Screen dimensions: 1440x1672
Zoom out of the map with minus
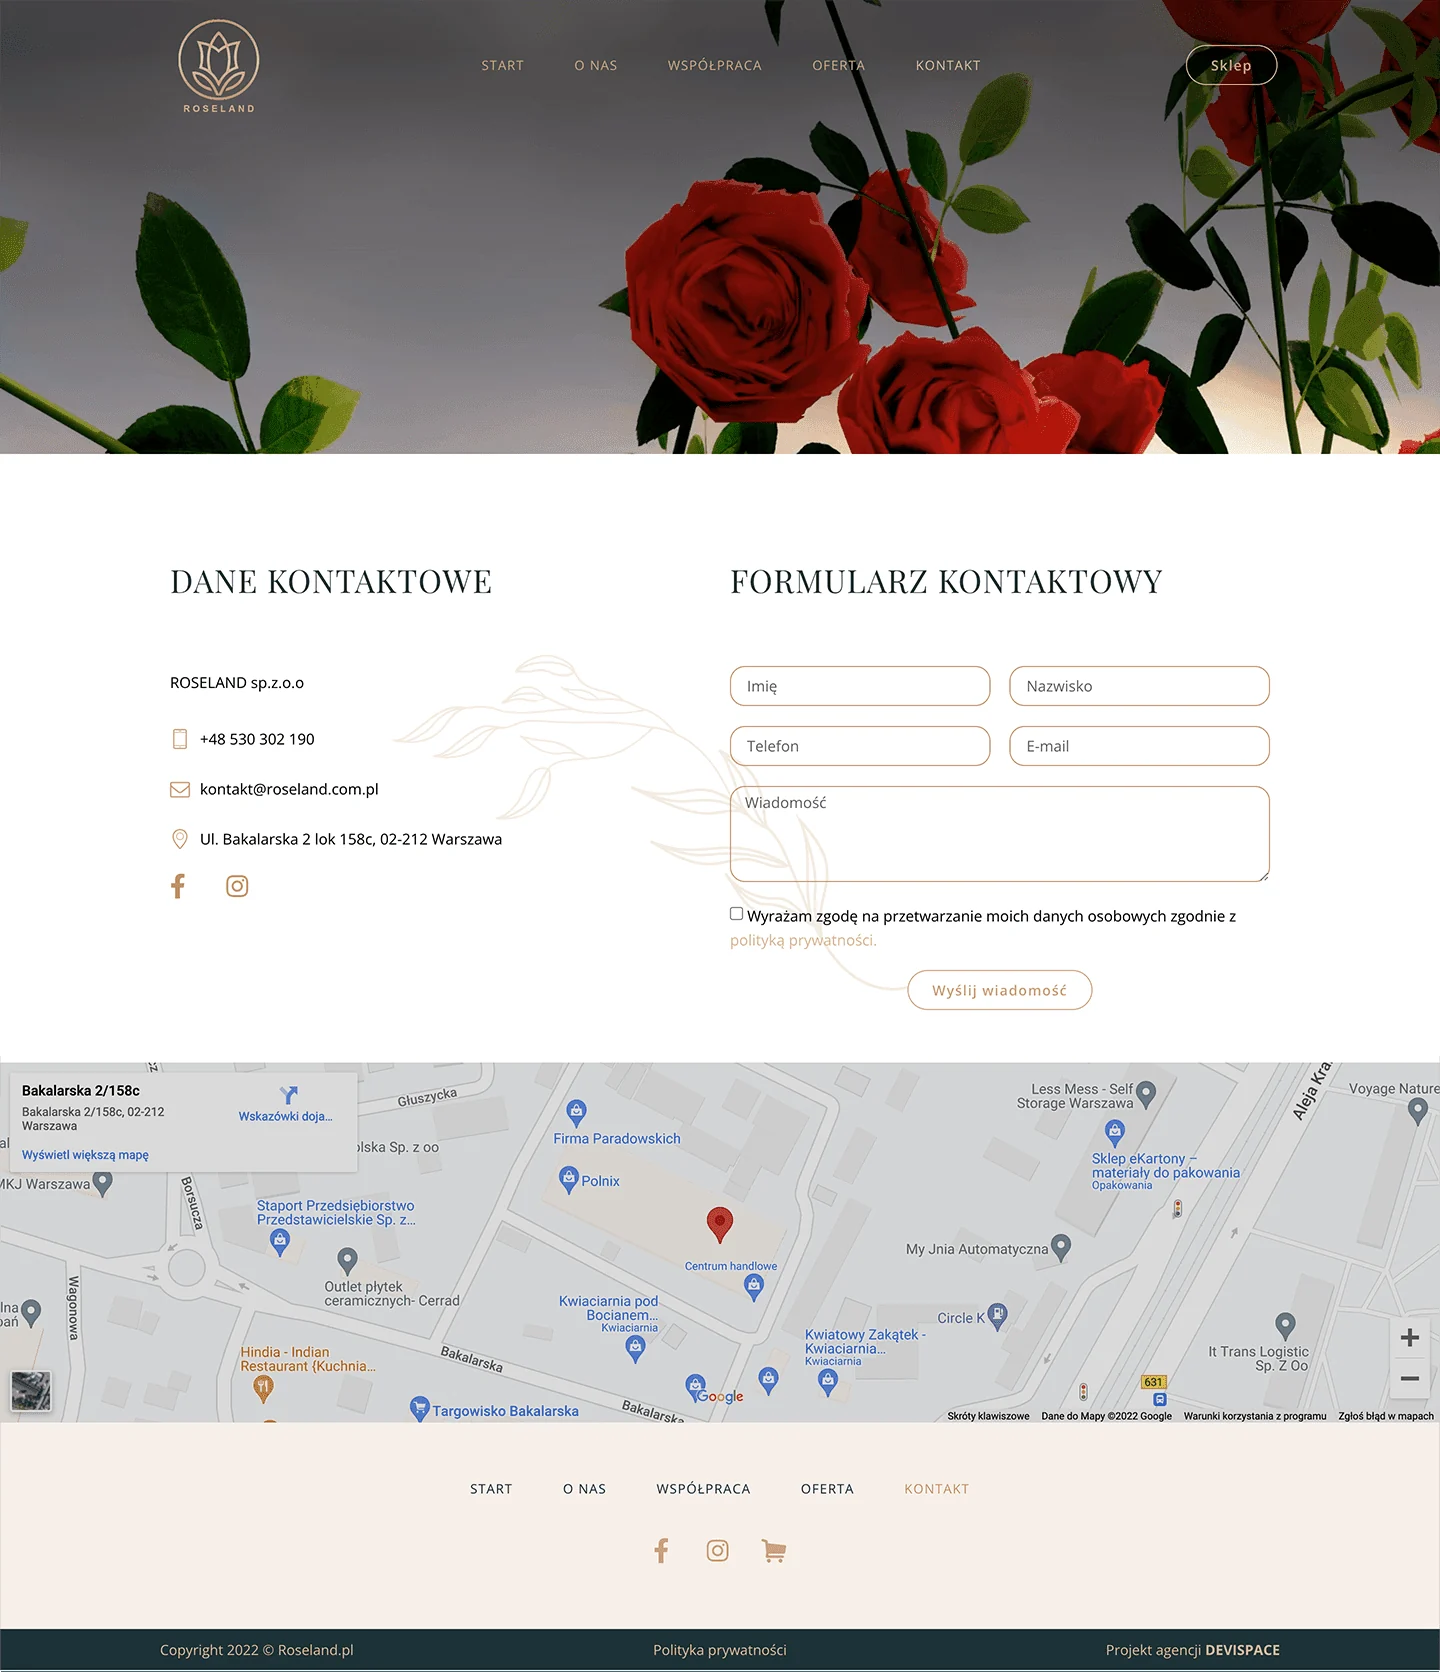click(1410, 1378)
